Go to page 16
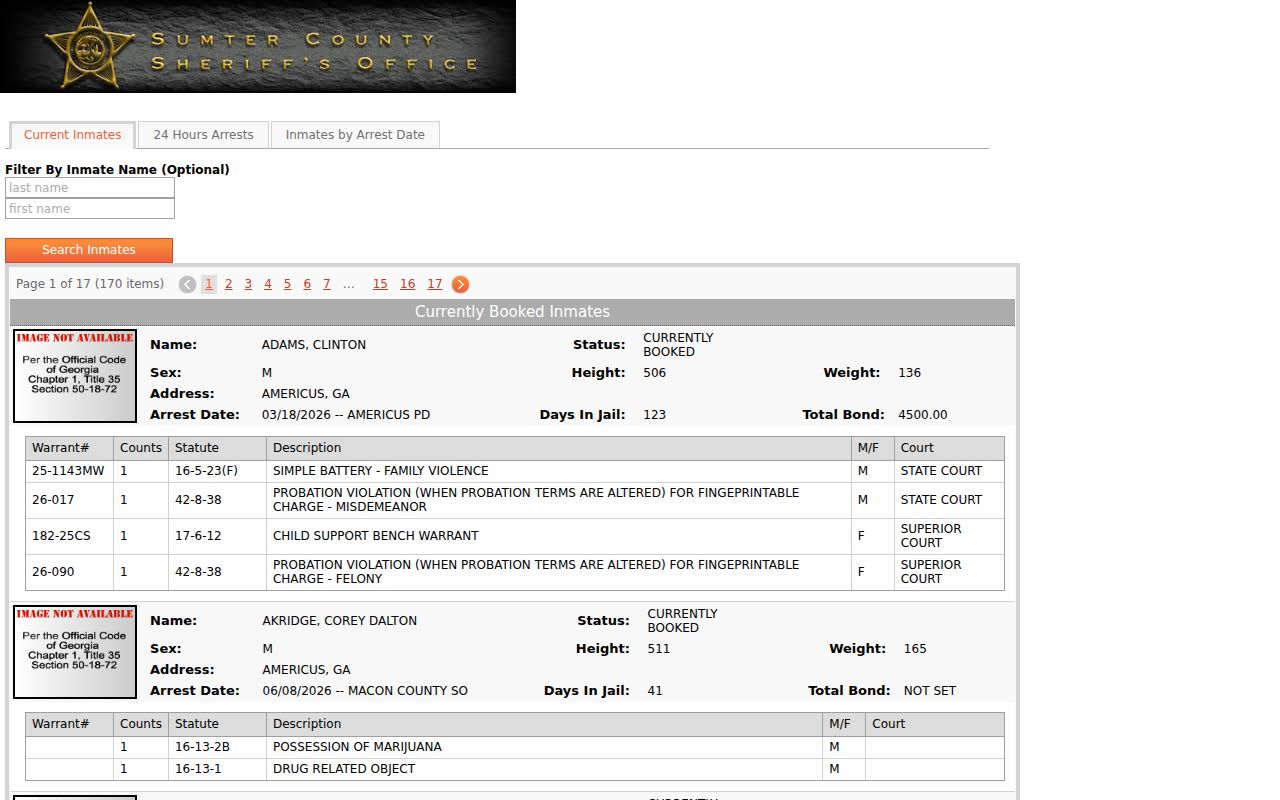The width and height of the screenshot is (1280, 800). [x=407, y=284]
